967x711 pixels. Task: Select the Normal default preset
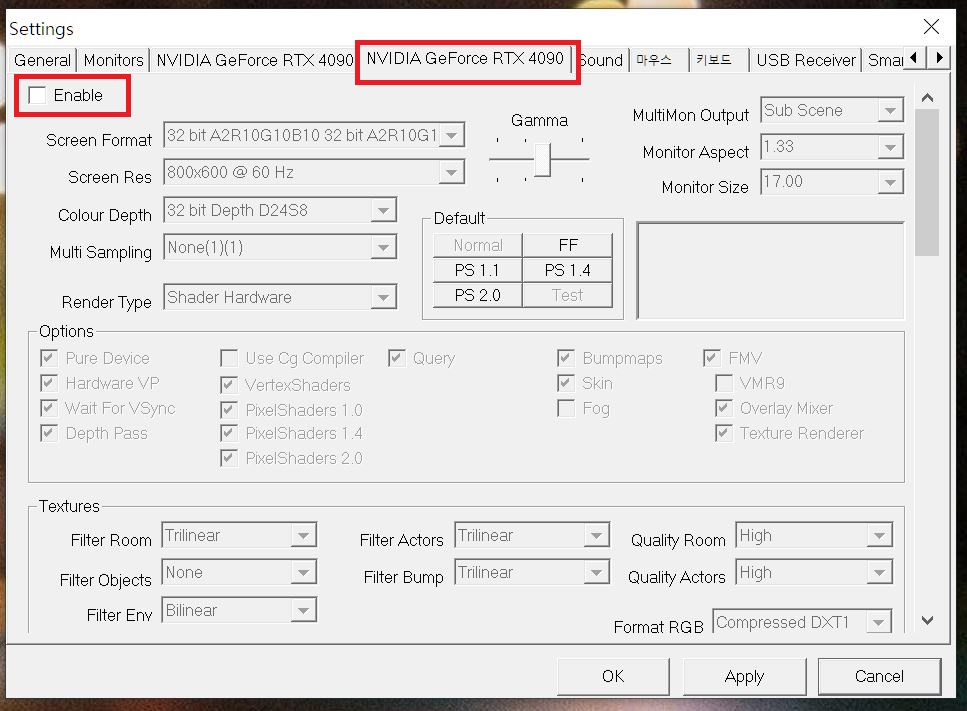coord(478,245)
